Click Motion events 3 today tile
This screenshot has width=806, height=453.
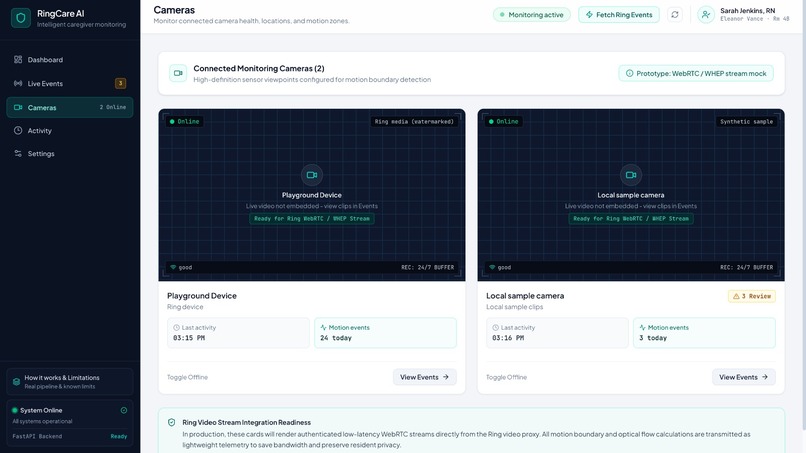click(x=705, y=333)
